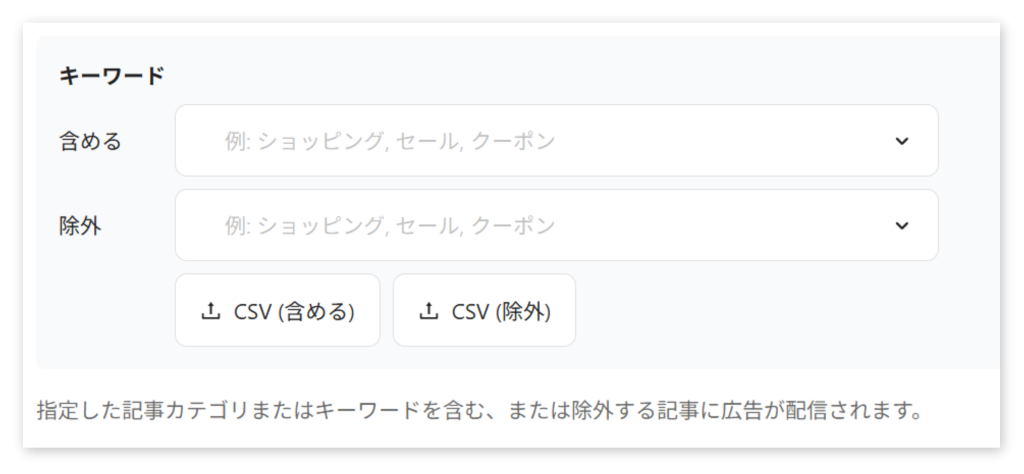Screen dimensions: 1024x474
Task: Click the 含める row label
Action: coord(90,141)
